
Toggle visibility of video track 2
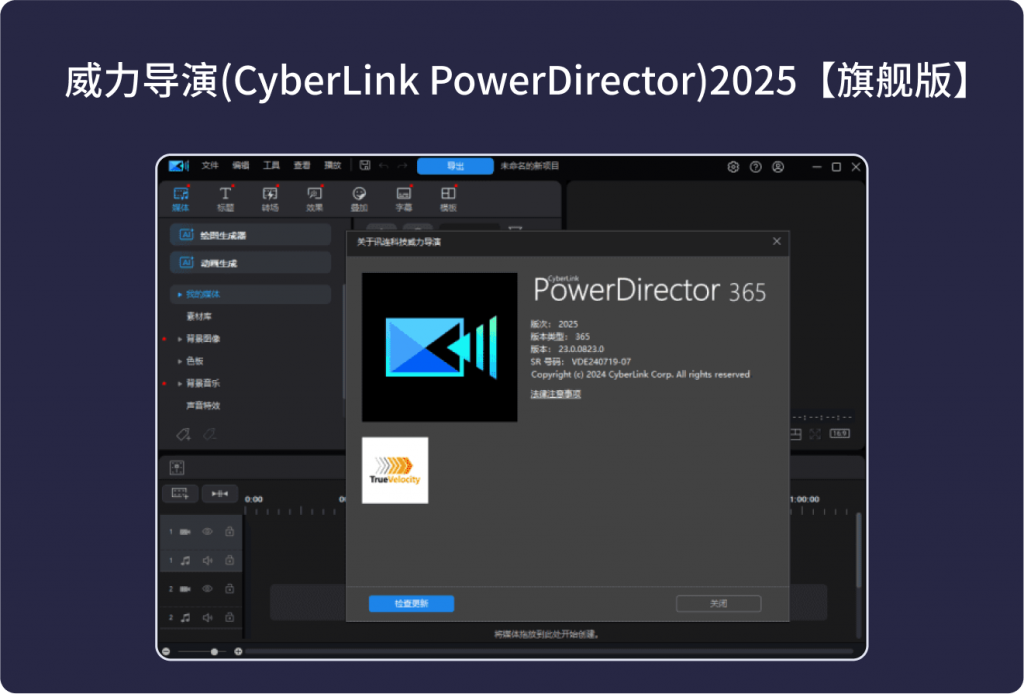pos(207,589)
